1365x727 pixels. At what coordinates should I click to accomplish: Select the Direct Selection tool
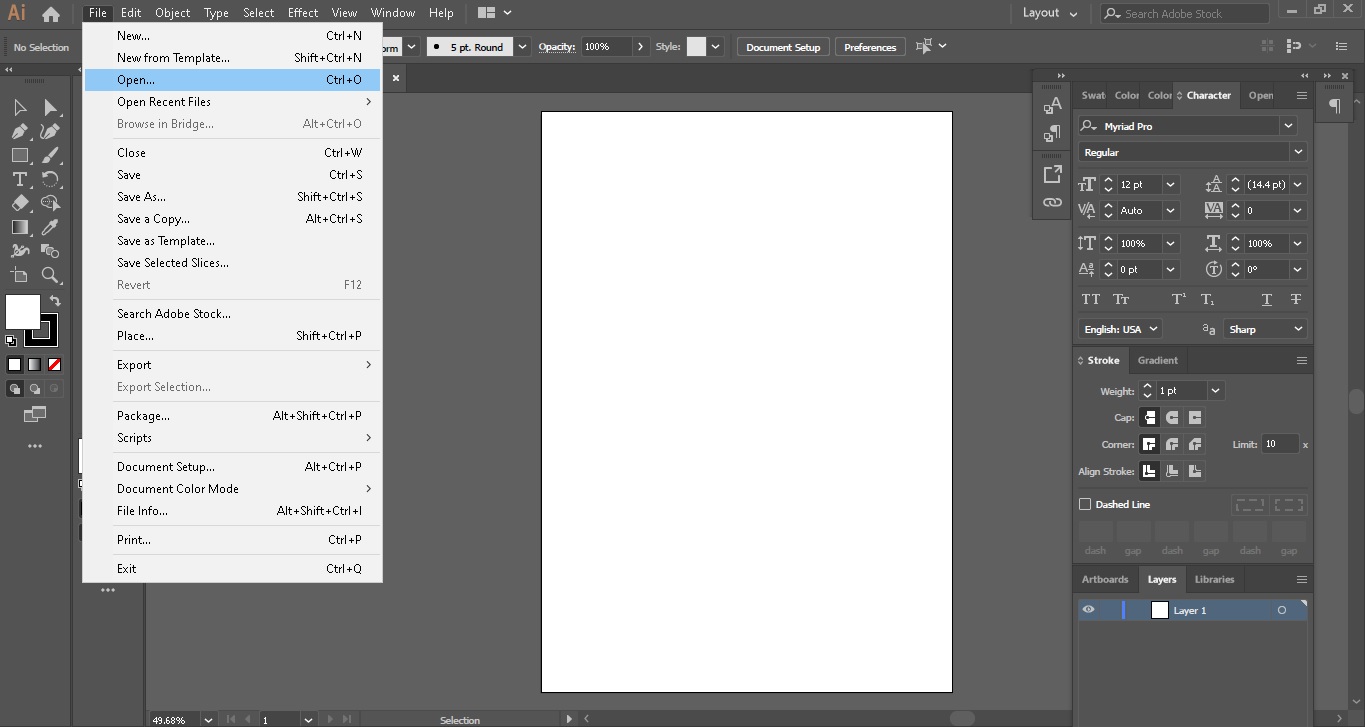tap(50, 107)
